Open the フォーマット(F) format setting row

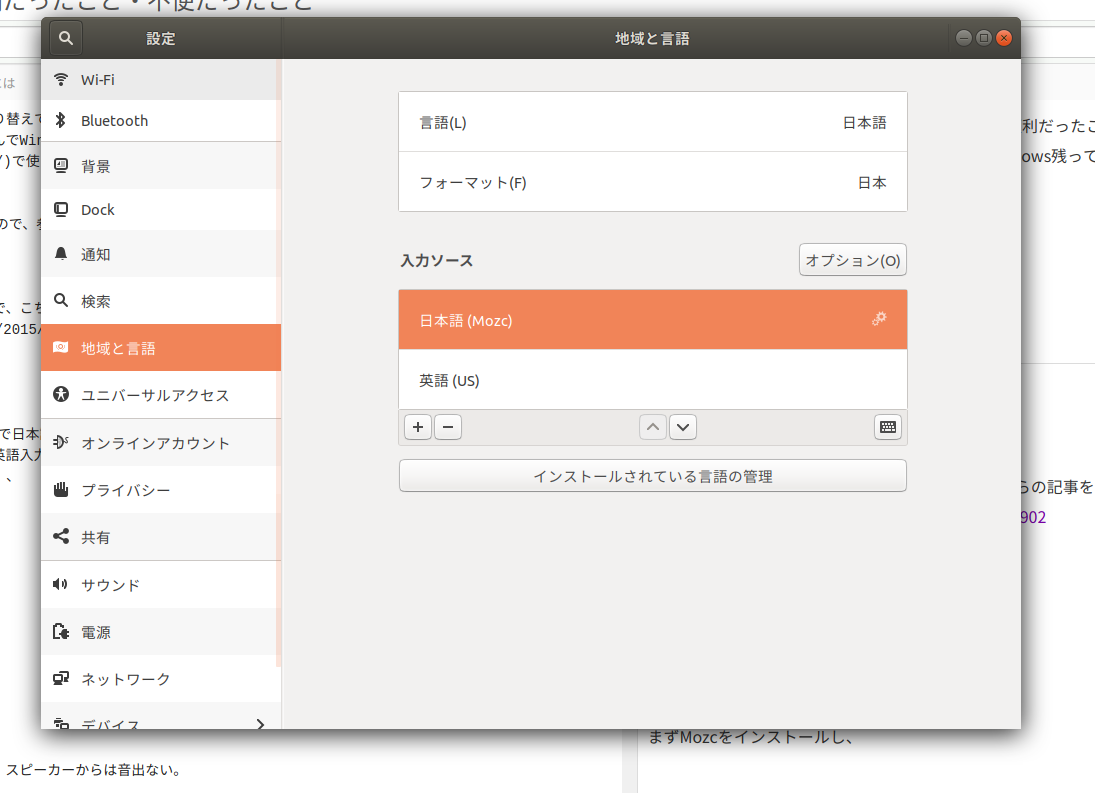(652, 182)
